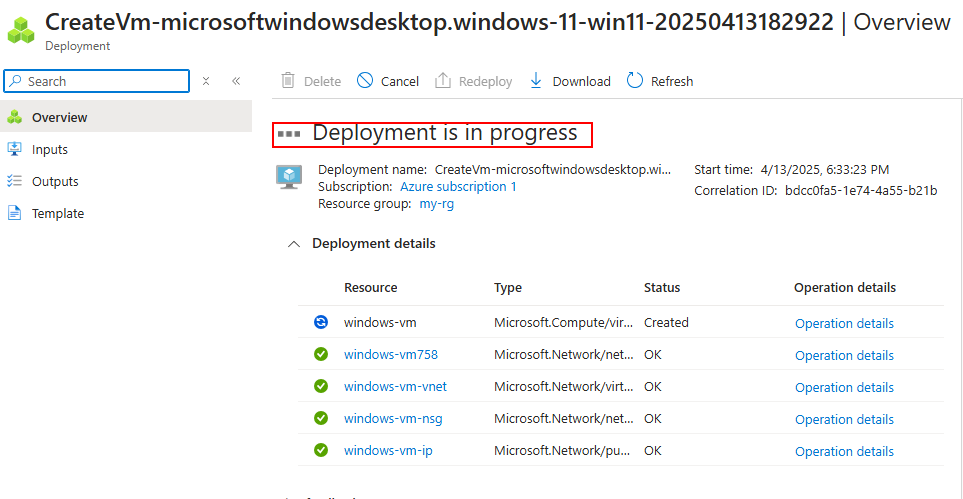Click the up-down expand arrows beside Search
This screenshot has height=499, width=963.
point(206,81)
